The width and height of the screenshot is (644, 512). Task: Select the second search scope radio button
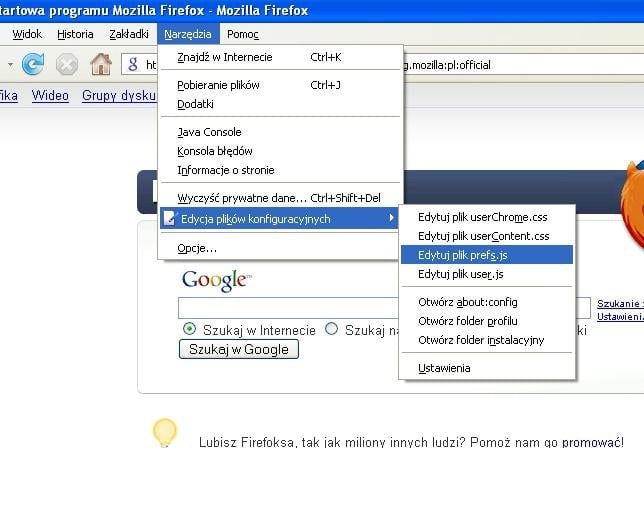[332, 329]
